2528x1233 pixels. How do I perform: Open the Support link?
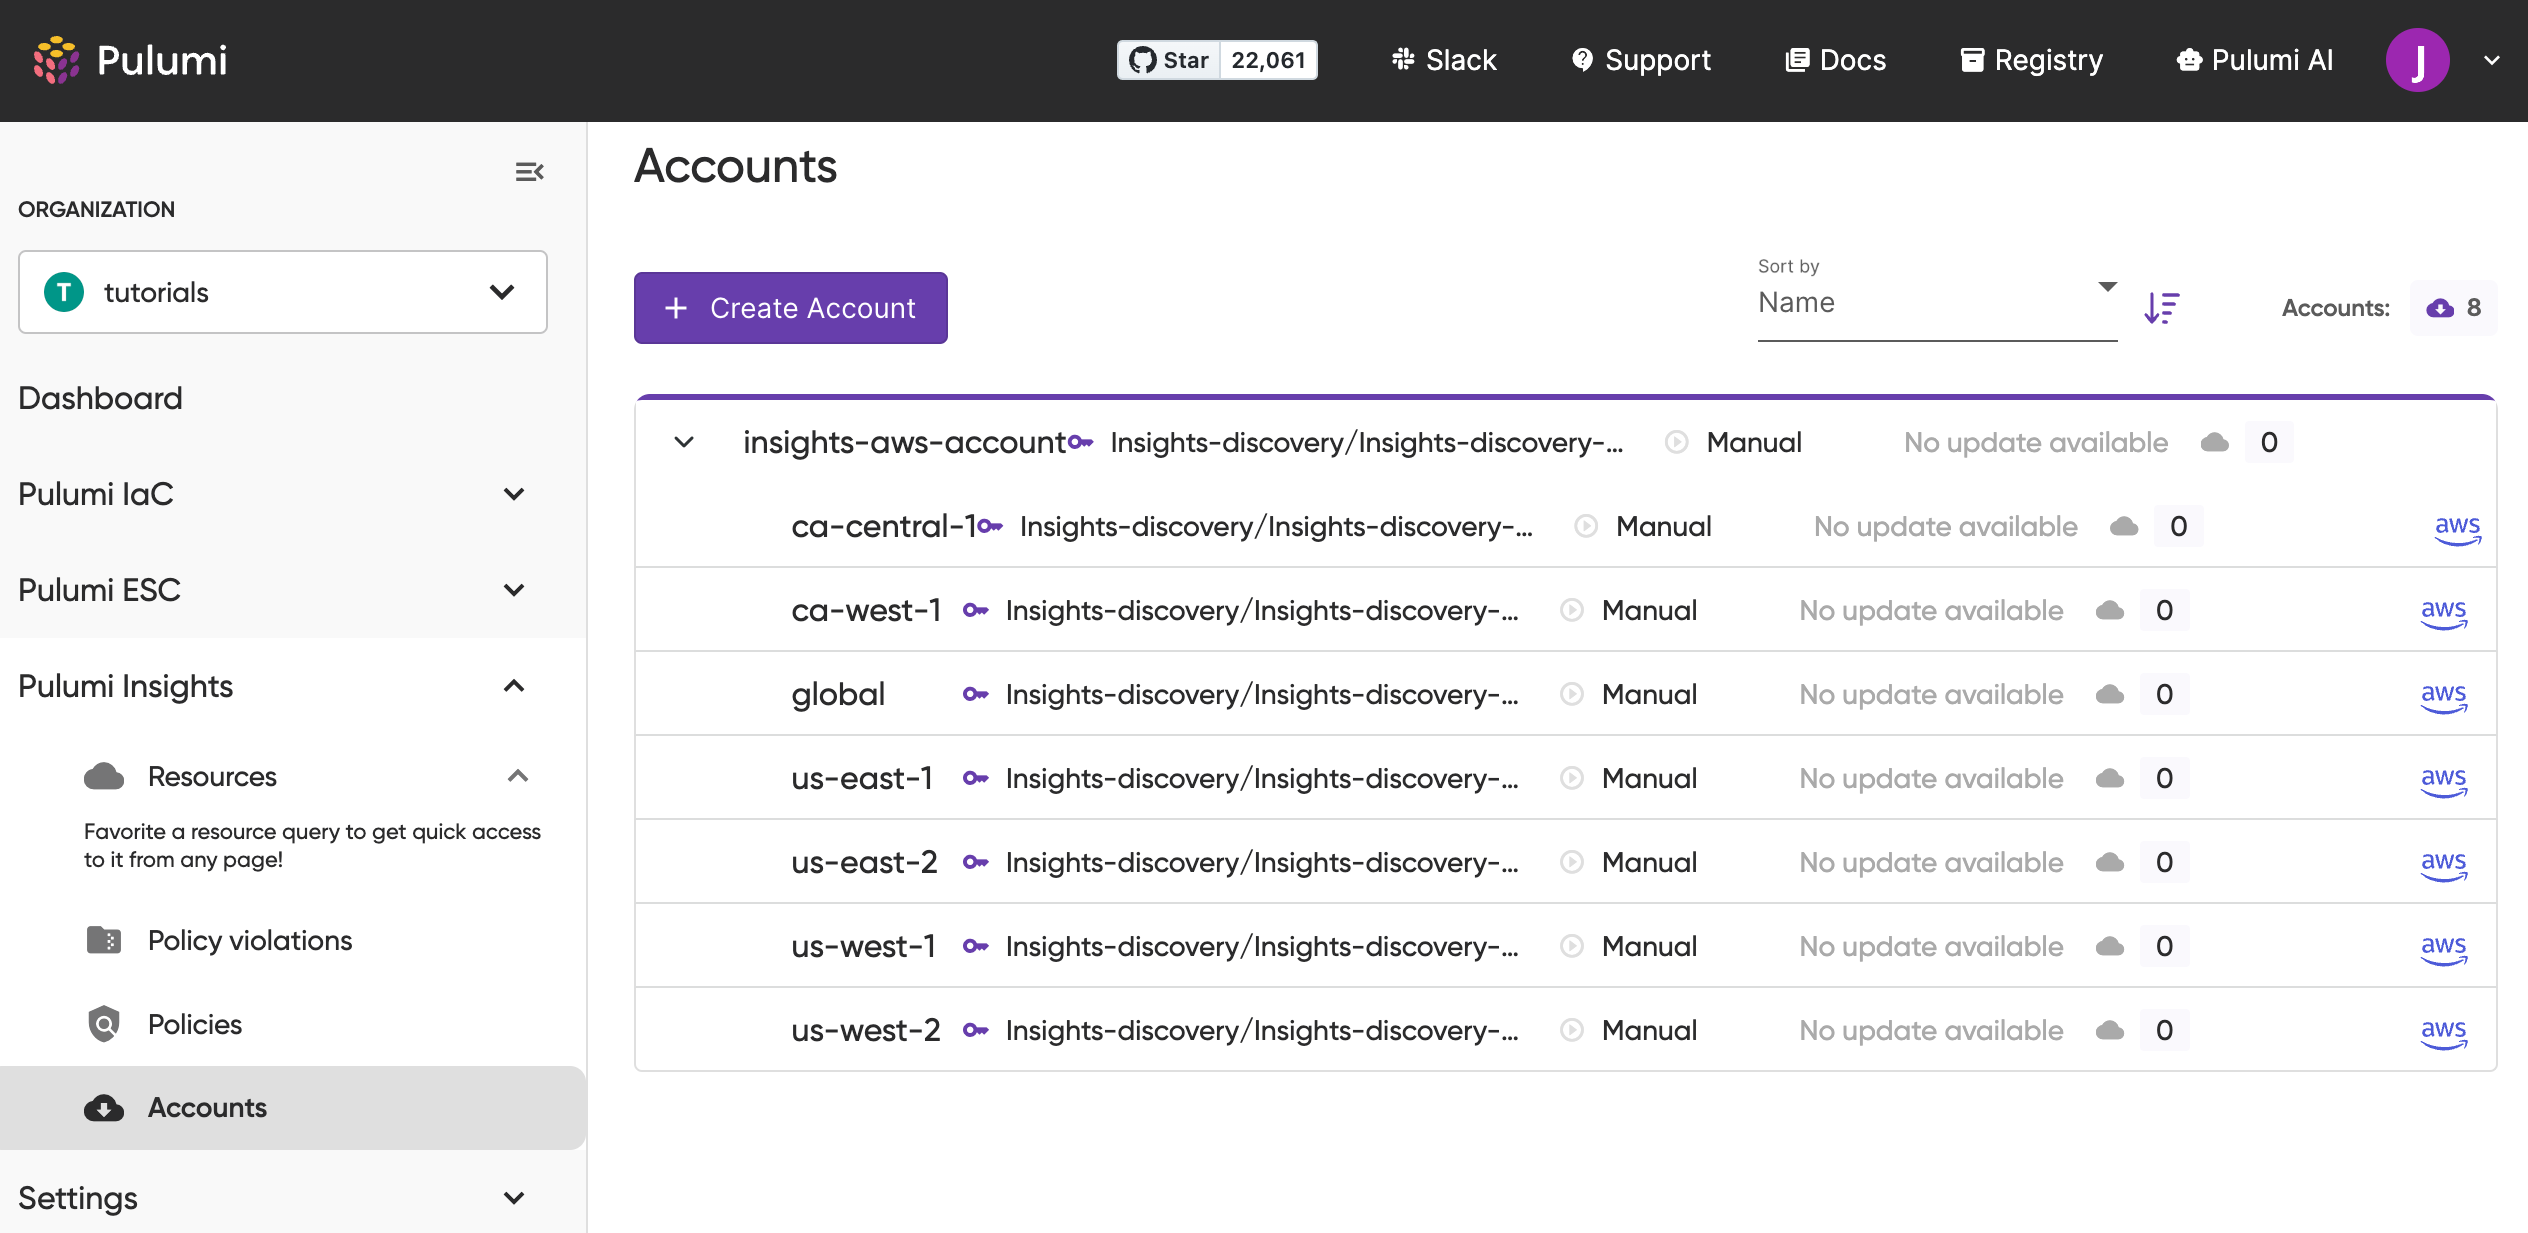pos(1641,60)
